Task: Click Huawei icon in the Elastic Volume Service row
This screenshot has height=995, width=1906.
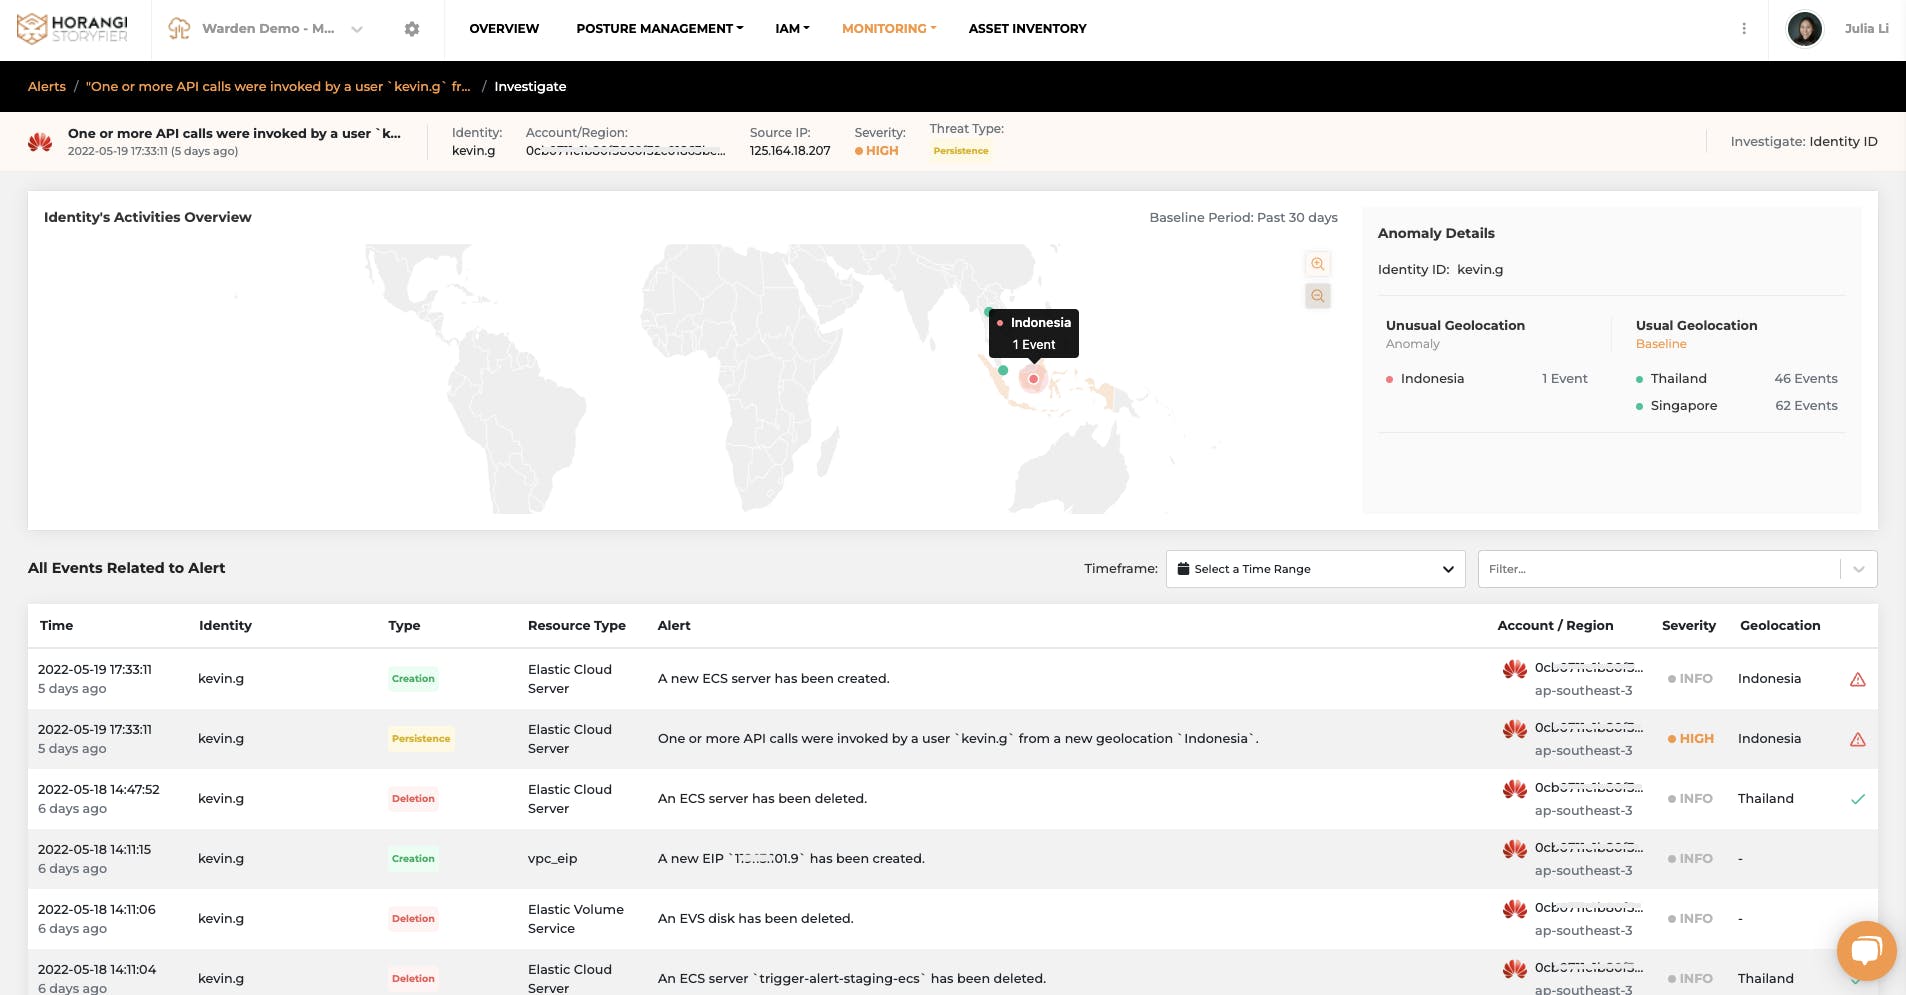Action: 1514,909
